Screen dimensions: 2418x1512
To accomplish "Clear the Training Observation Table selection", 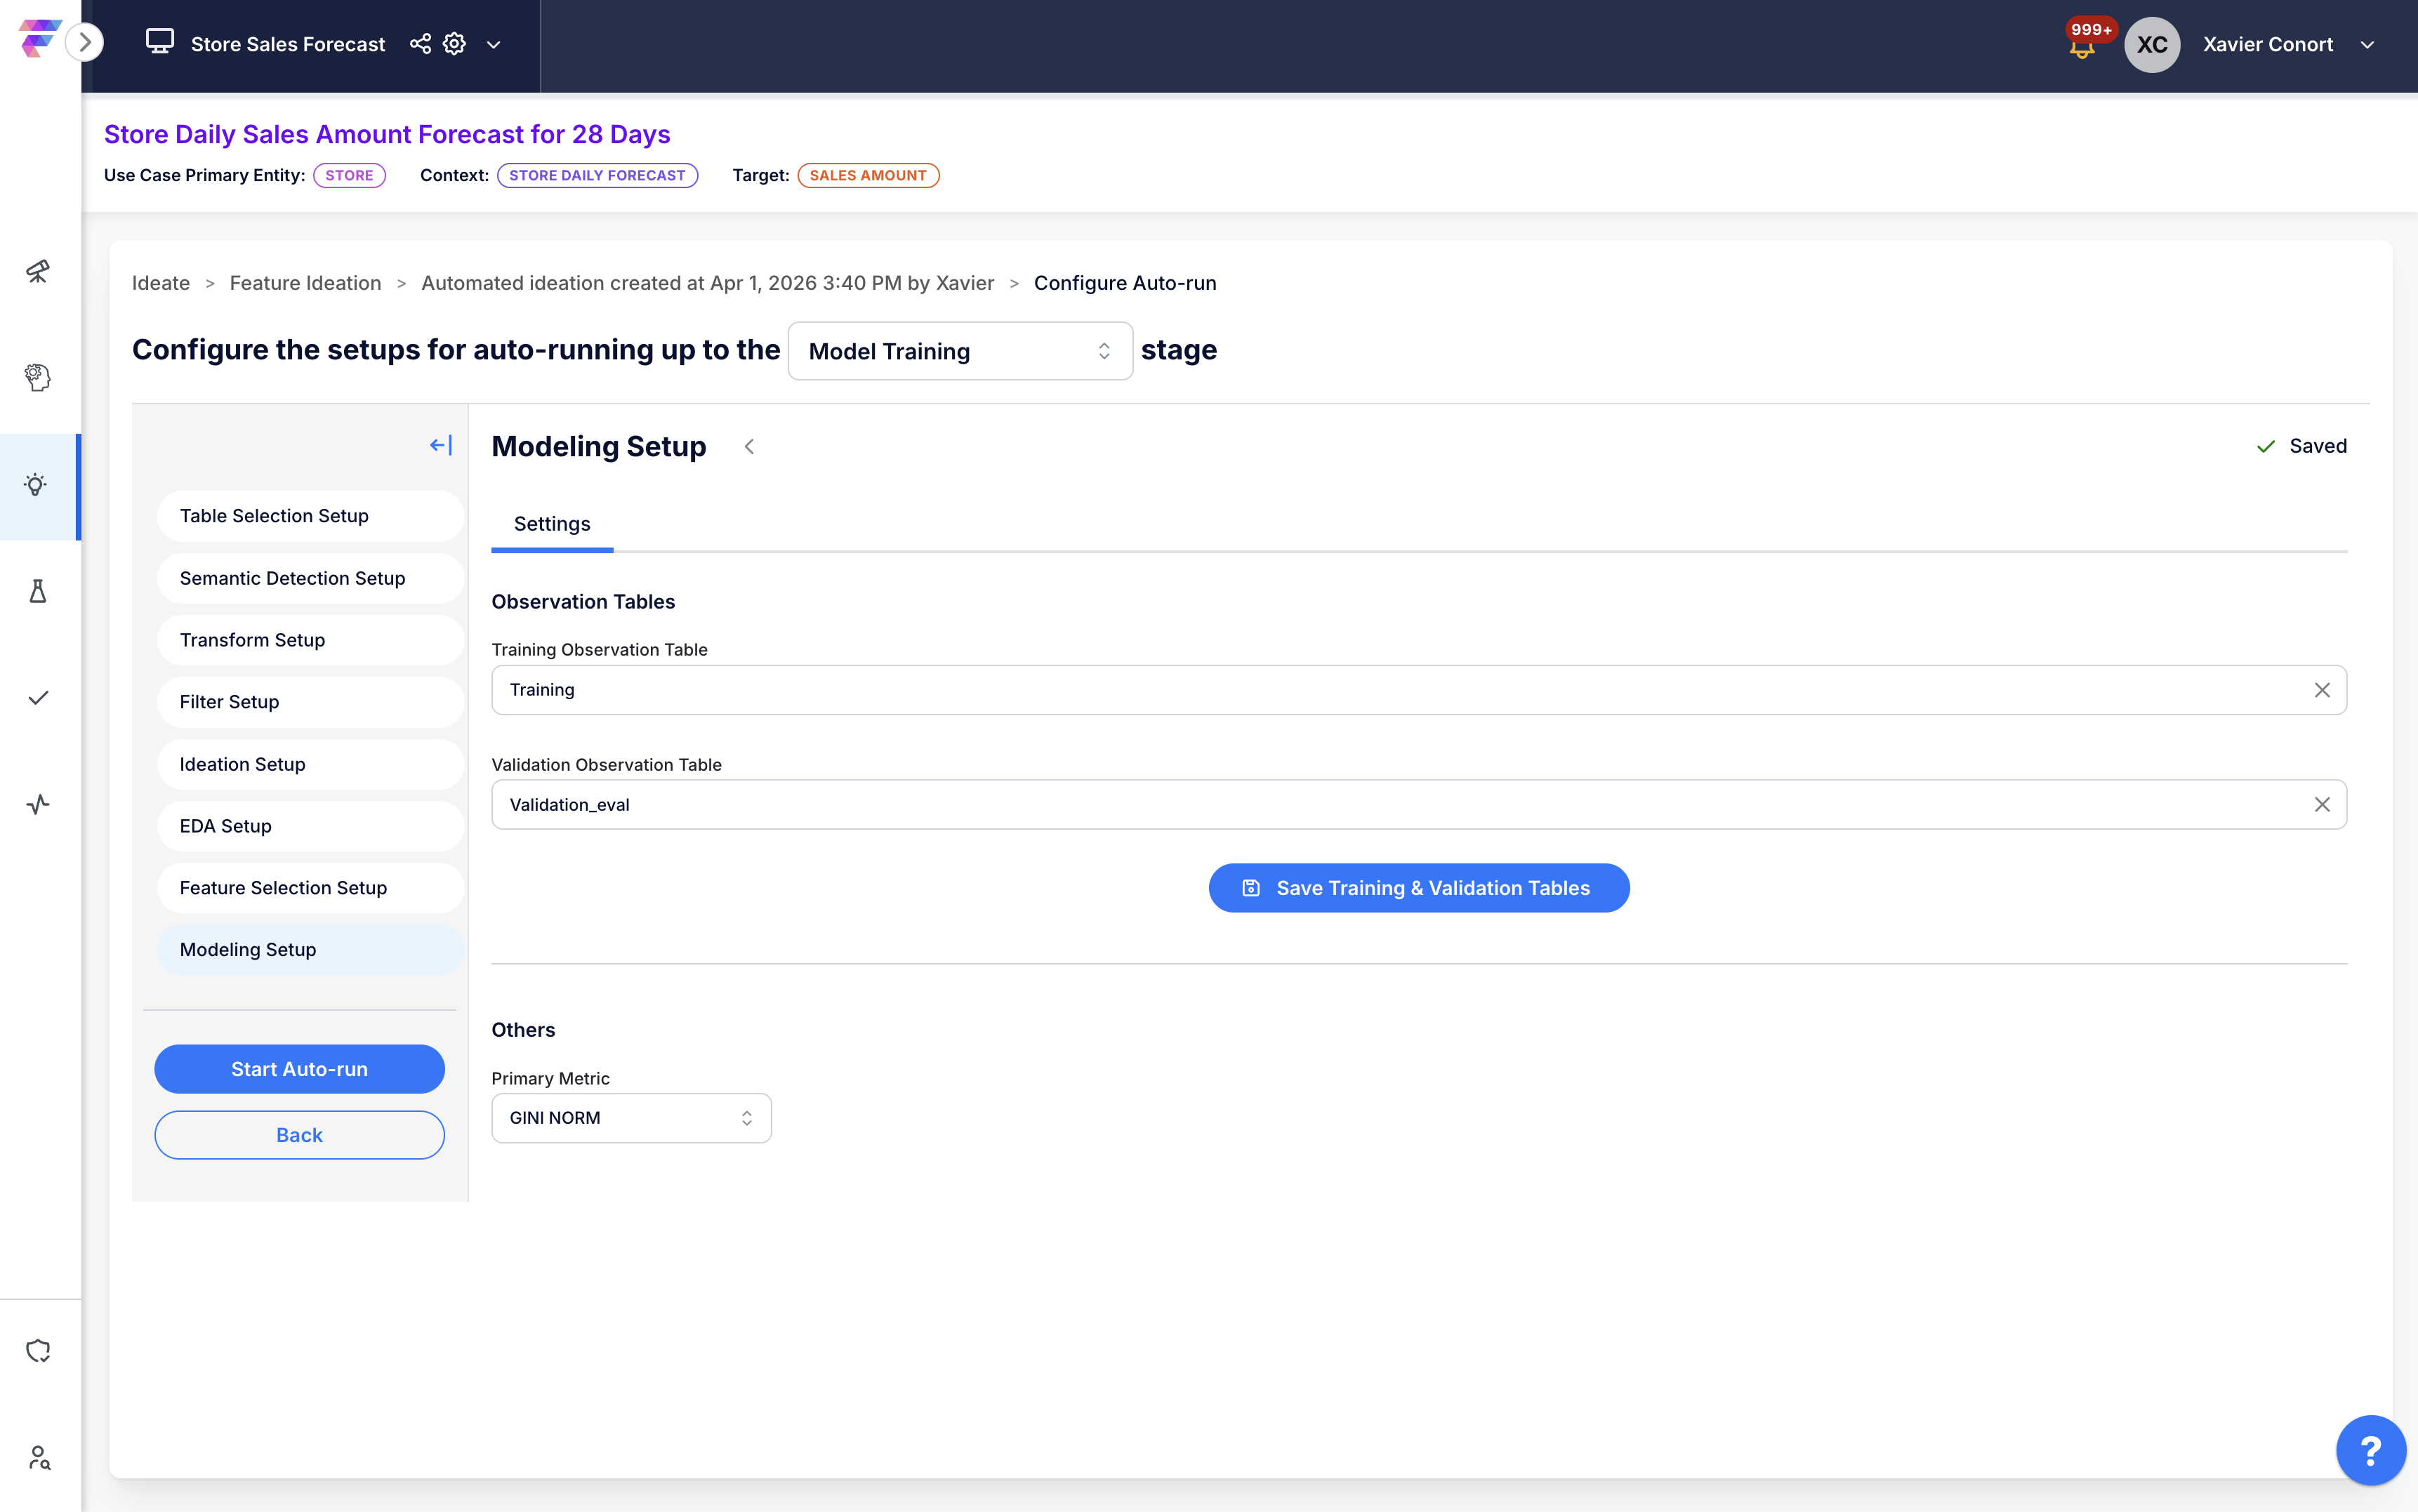I will (2321, 690).
